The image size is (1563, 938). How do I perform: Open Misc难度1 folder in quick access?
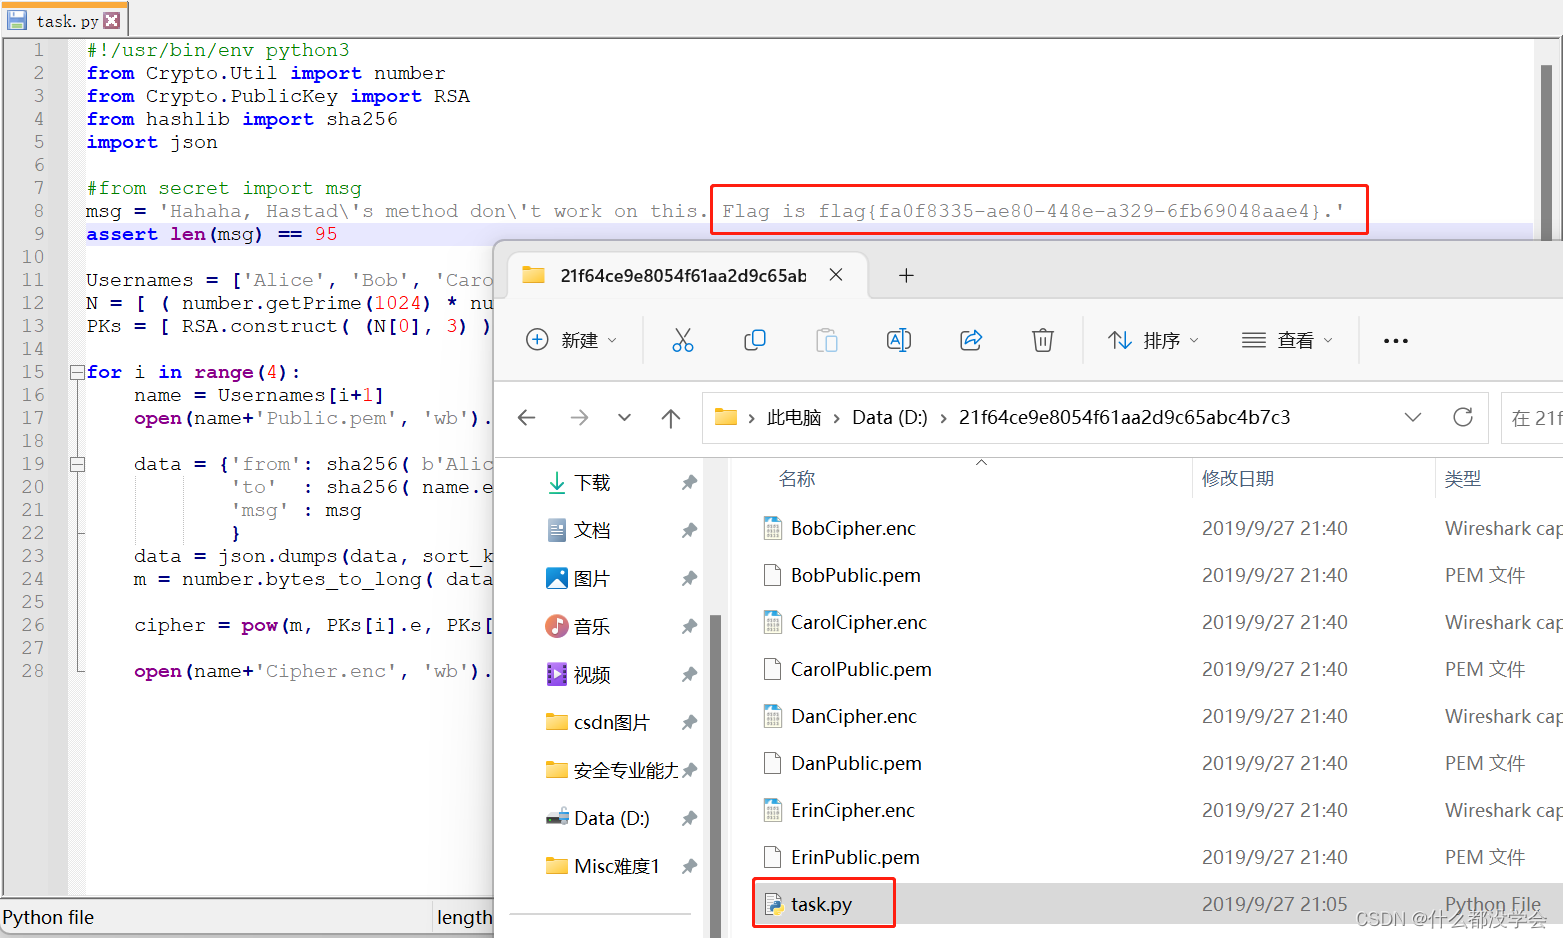[x=616, y=866]
